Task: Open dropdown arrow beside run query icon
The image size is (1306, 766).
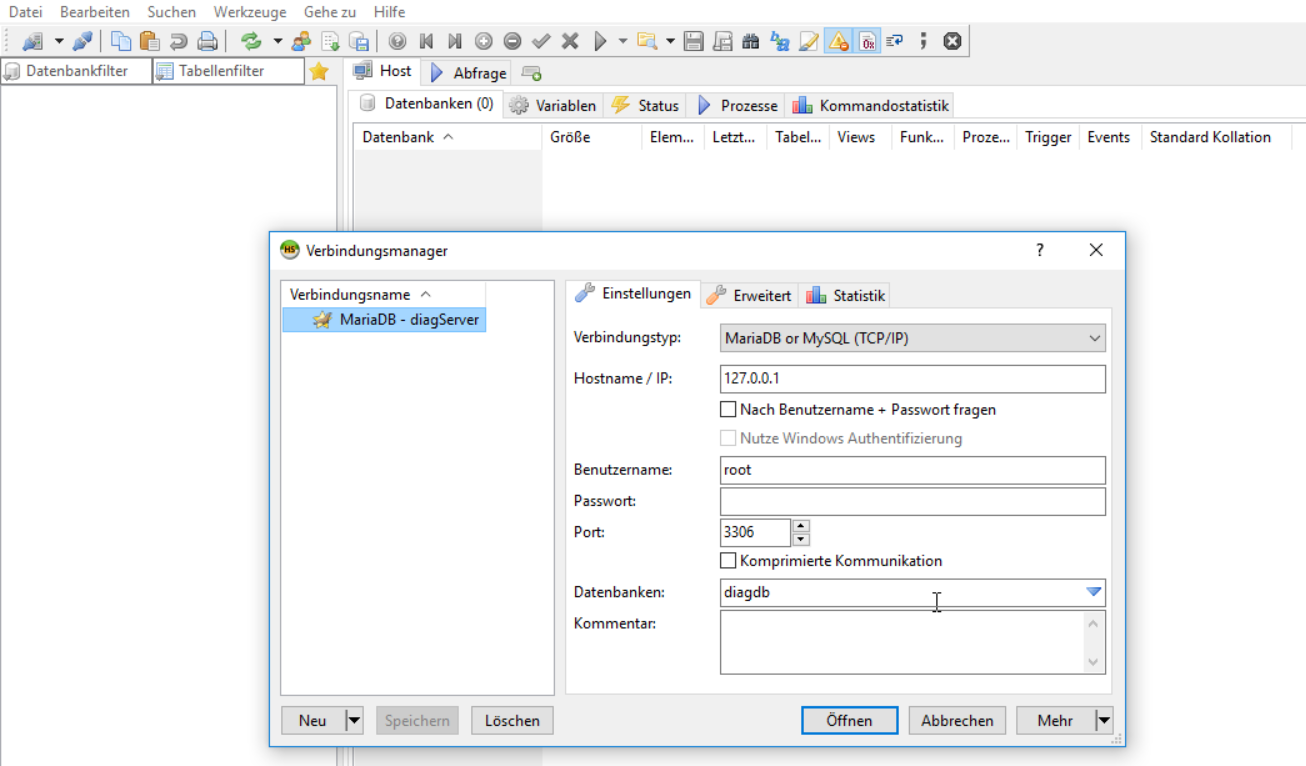Action: click(623, 41)
